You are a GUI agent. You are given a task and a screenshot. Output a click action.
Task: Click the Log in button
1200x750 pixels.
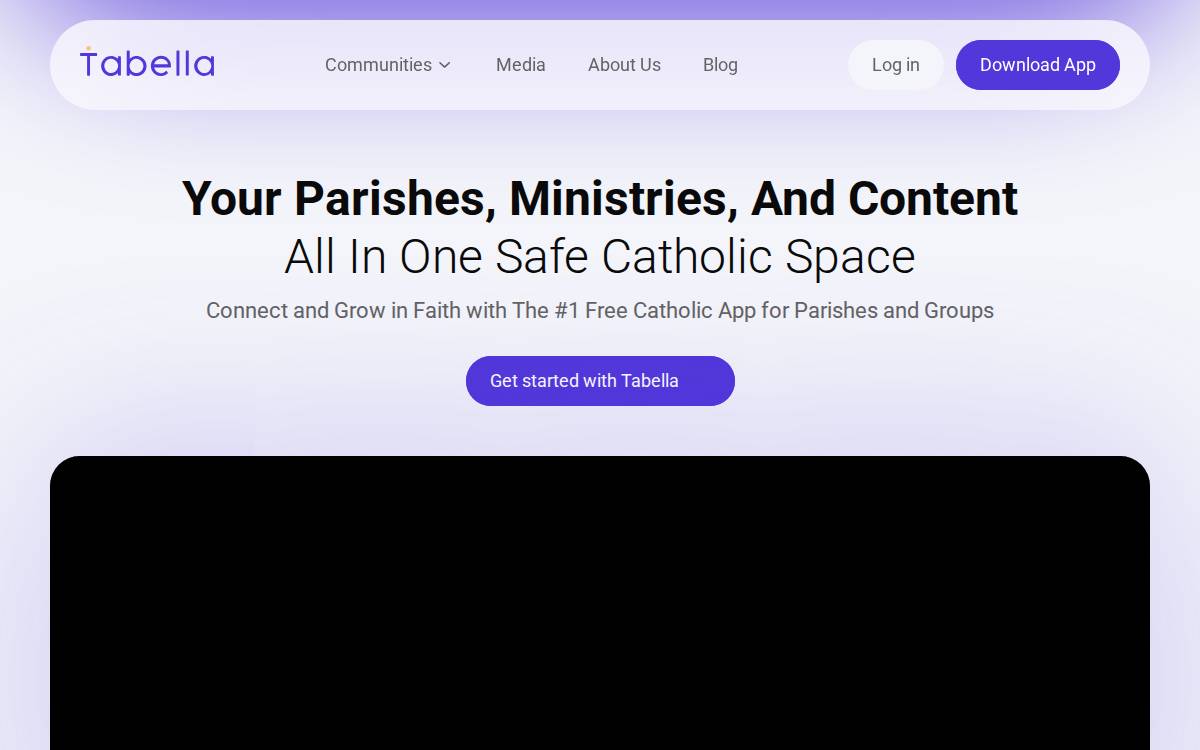896,65
